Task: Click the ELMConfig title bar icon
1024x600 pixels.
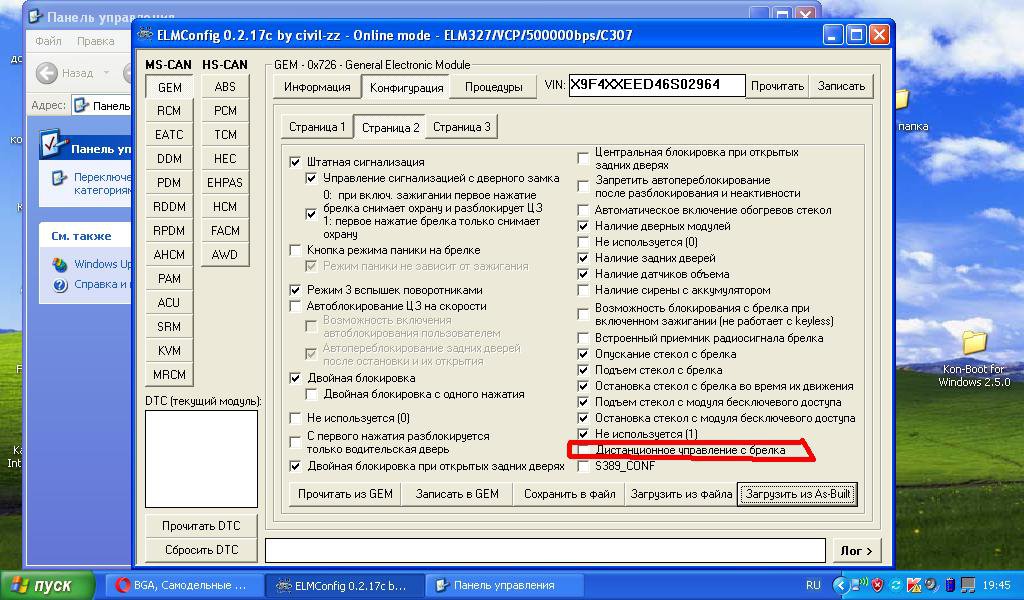Action: coord(146,35)
